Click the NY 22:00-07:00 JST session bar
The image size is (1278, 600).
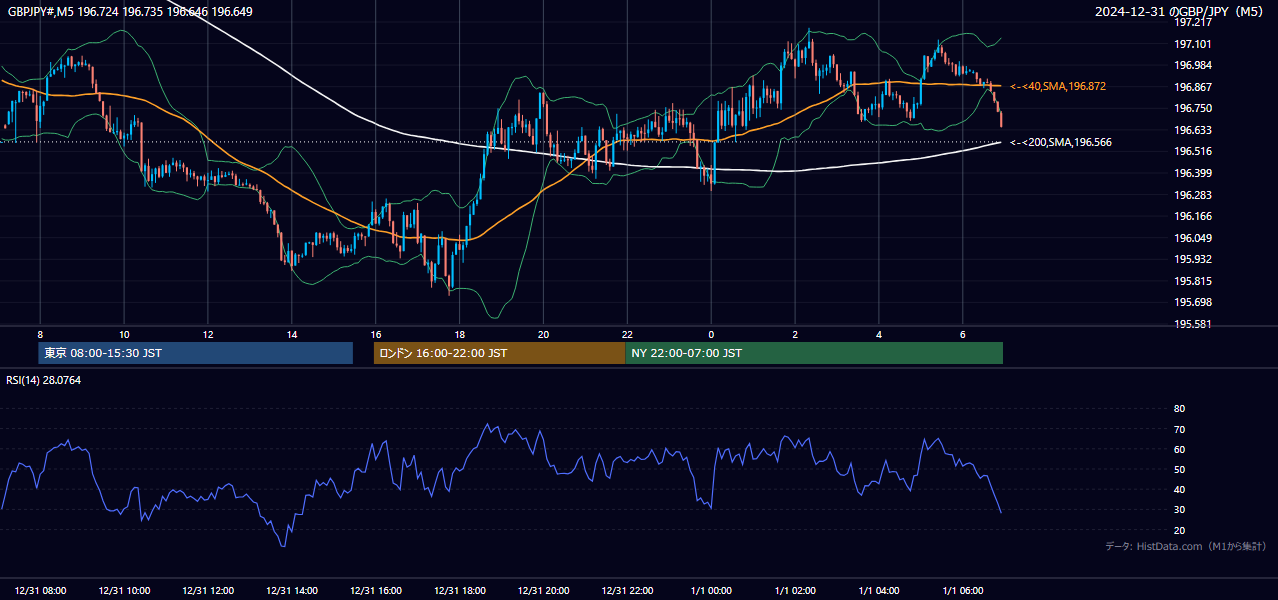(x=814, y=353)
